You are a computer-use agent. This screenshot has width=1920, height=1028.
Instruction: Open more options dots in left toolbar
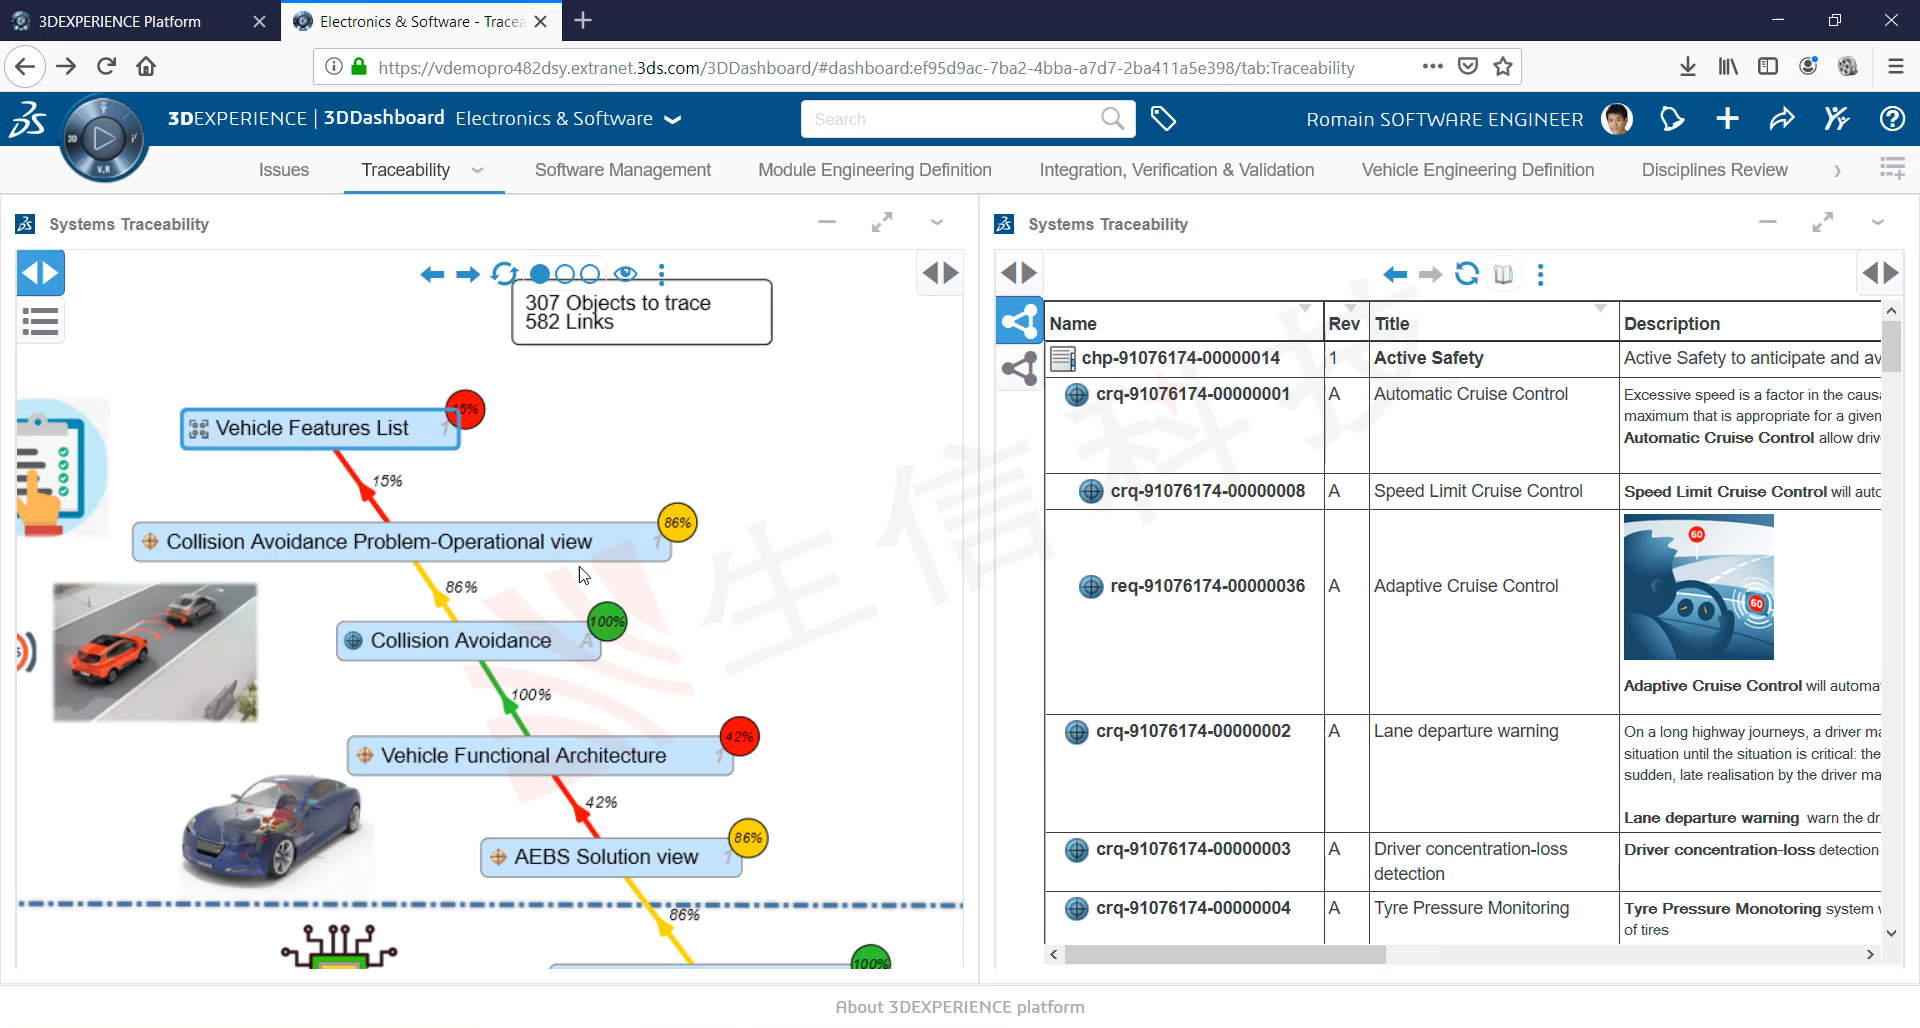coord(662,274)
